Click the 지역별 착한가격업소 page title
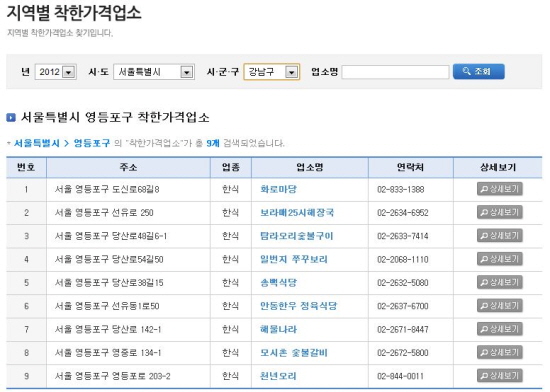The image size is (550, 392). (x=74, y=12)
